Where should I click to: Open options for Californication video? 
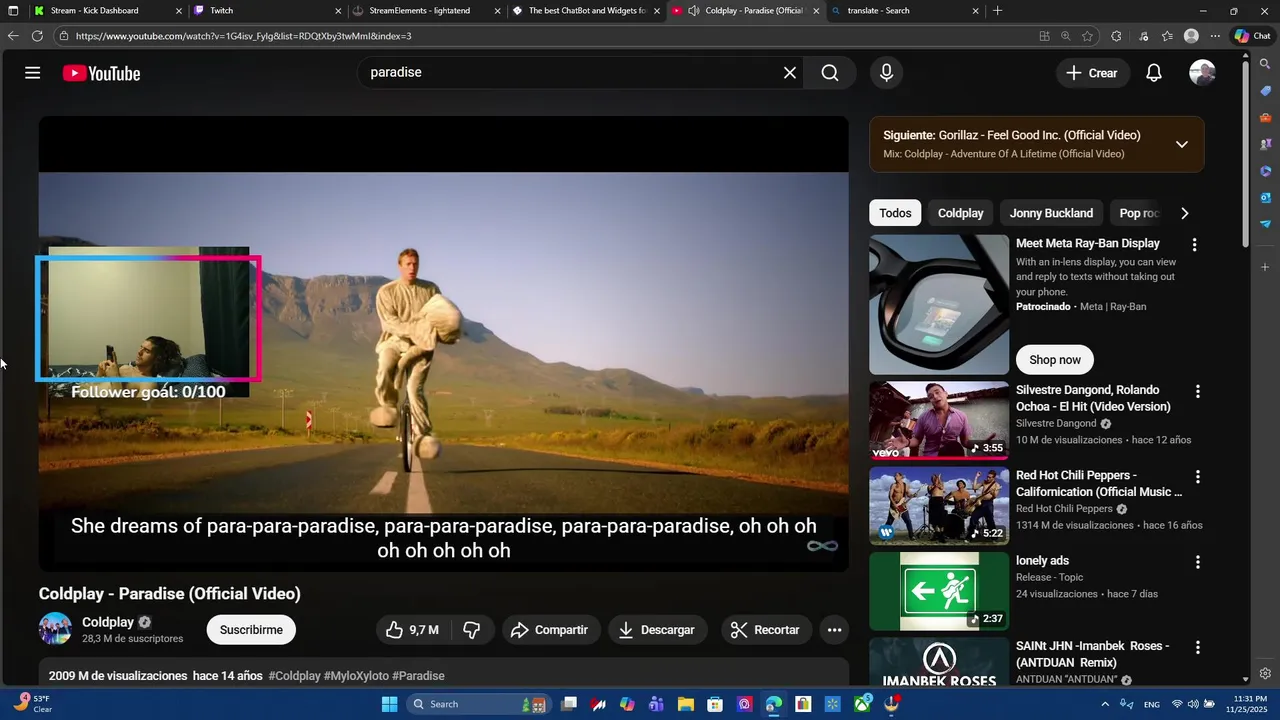[1197, 477]
